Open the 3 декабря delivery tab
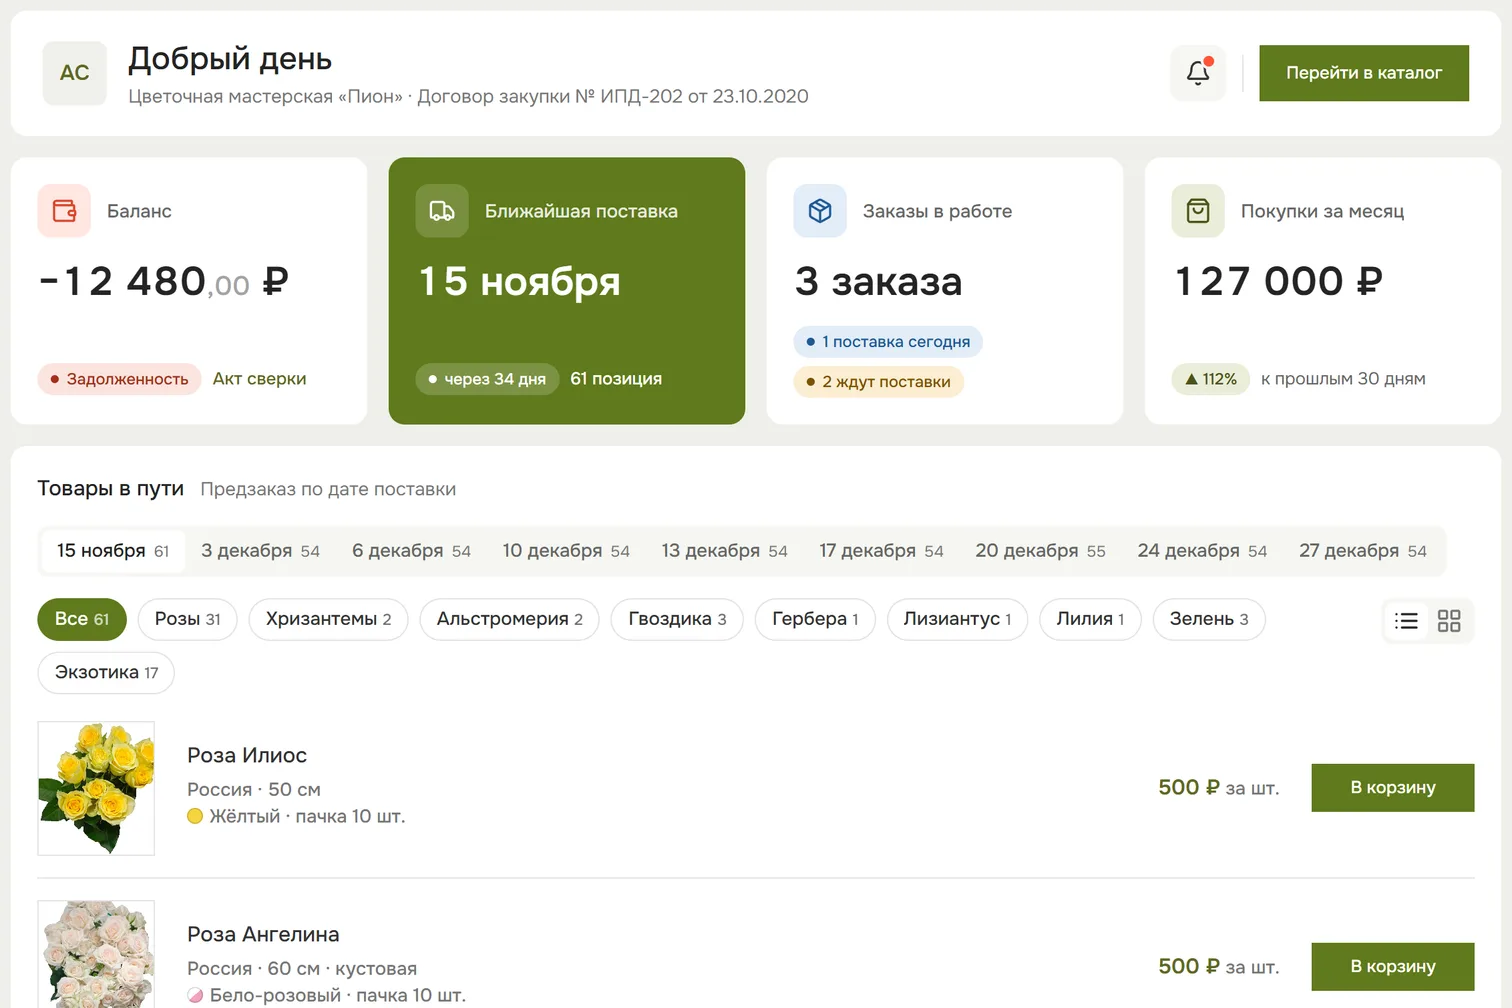1512x1008 pixels. click(260, 551)
